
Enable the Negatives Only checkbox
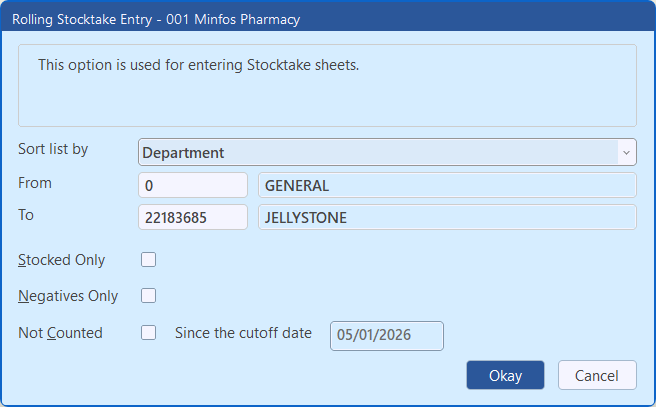coord(149,295)
